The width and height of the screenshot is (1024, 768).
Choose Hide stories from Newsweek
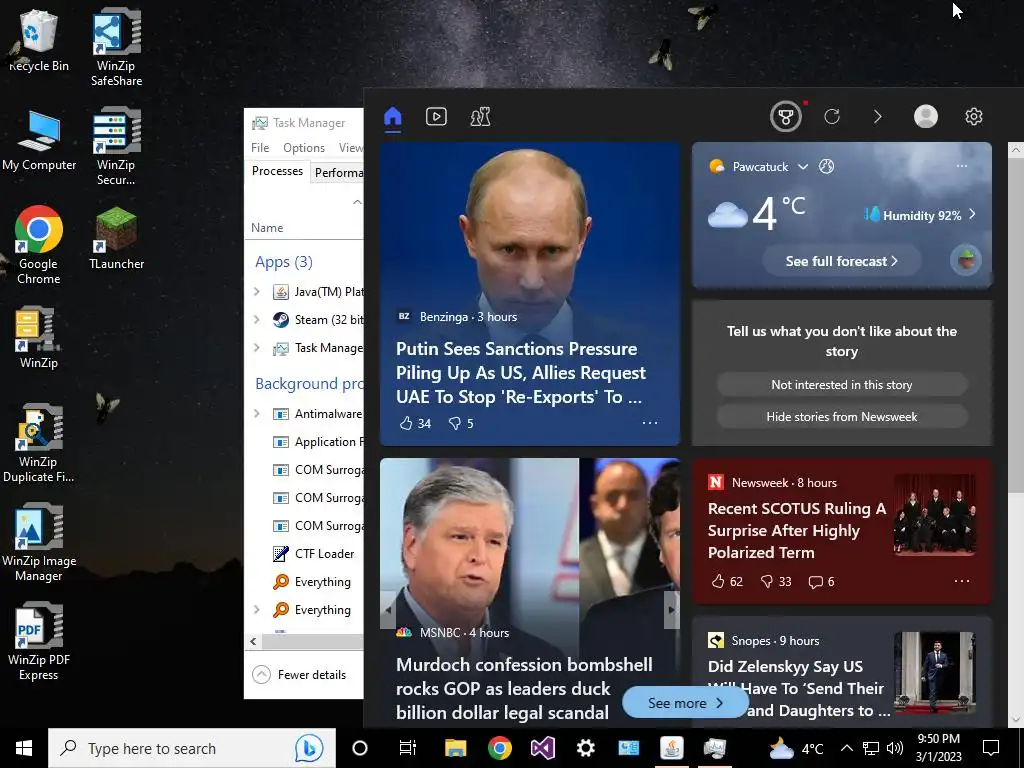(x=842, y=417)
